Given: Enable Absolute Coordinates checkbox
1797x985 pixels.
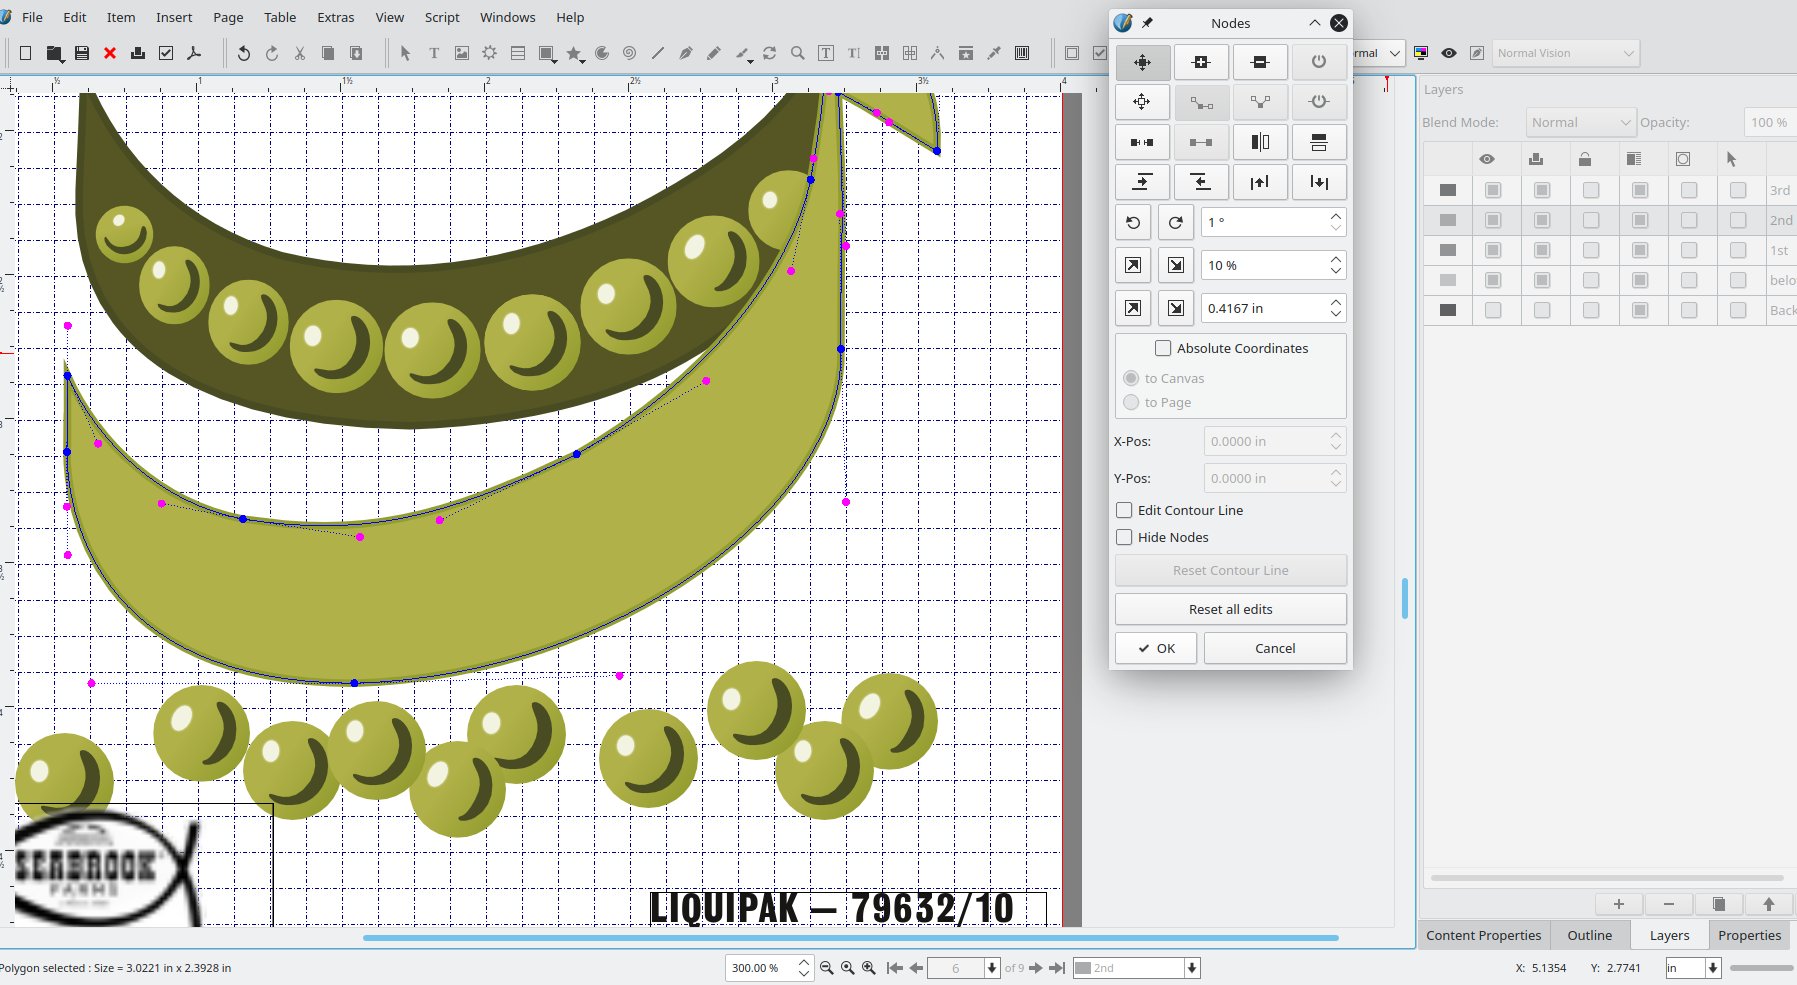Looking at the screenshot, I should click(x=1163, y=348).
